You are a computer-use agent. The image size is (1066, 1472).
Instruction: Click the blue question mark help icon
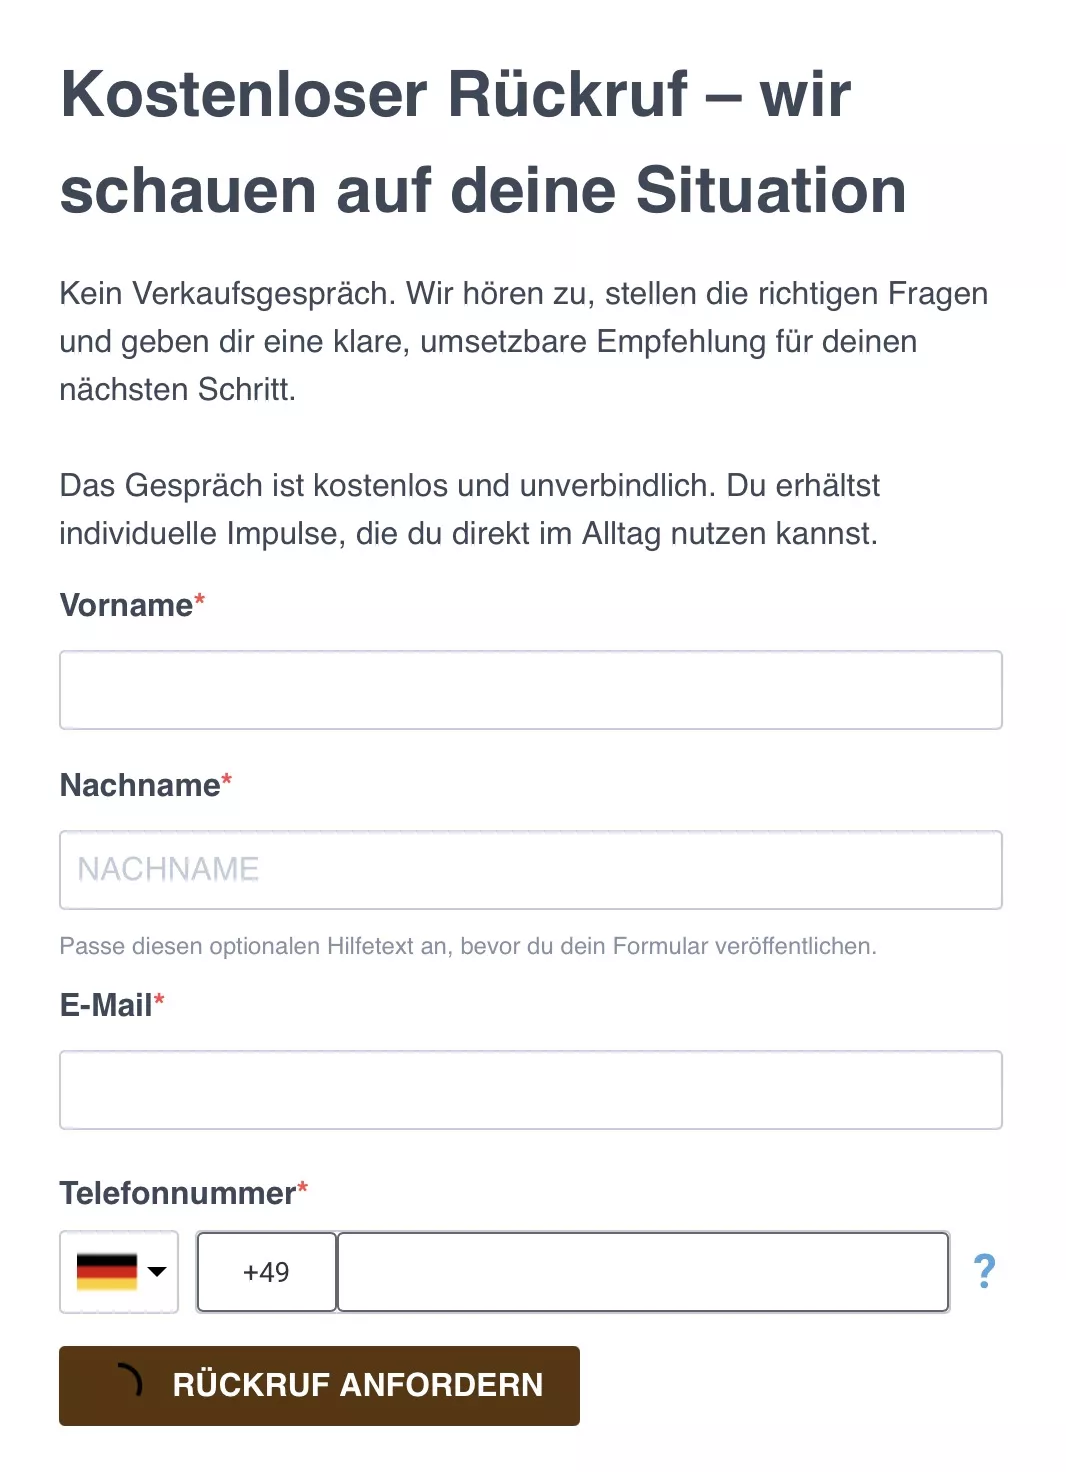[984, 1271]
